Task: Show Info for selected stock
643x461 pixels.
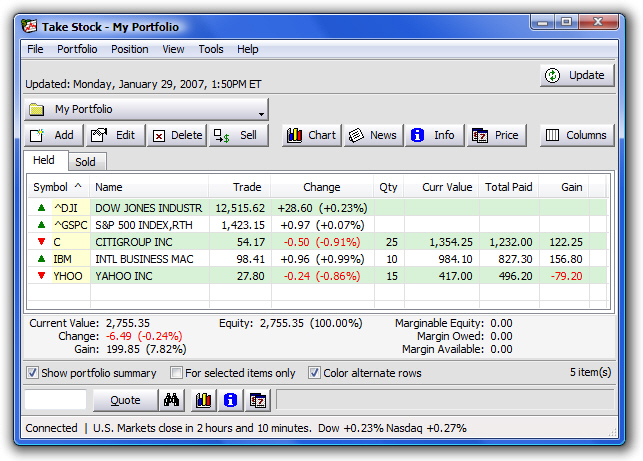Action: click(435, 135)
